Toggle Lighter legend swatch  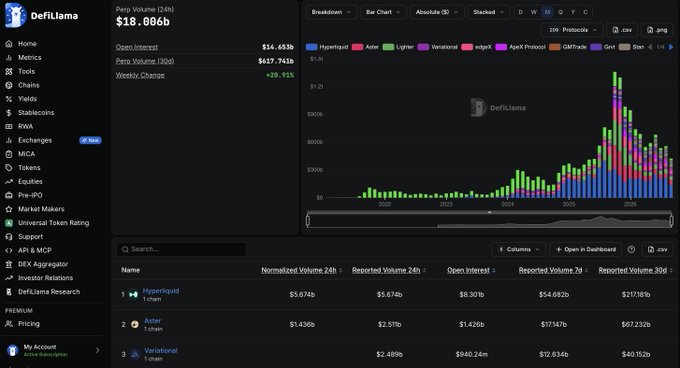pyautogui.click(x=388, y=47)
